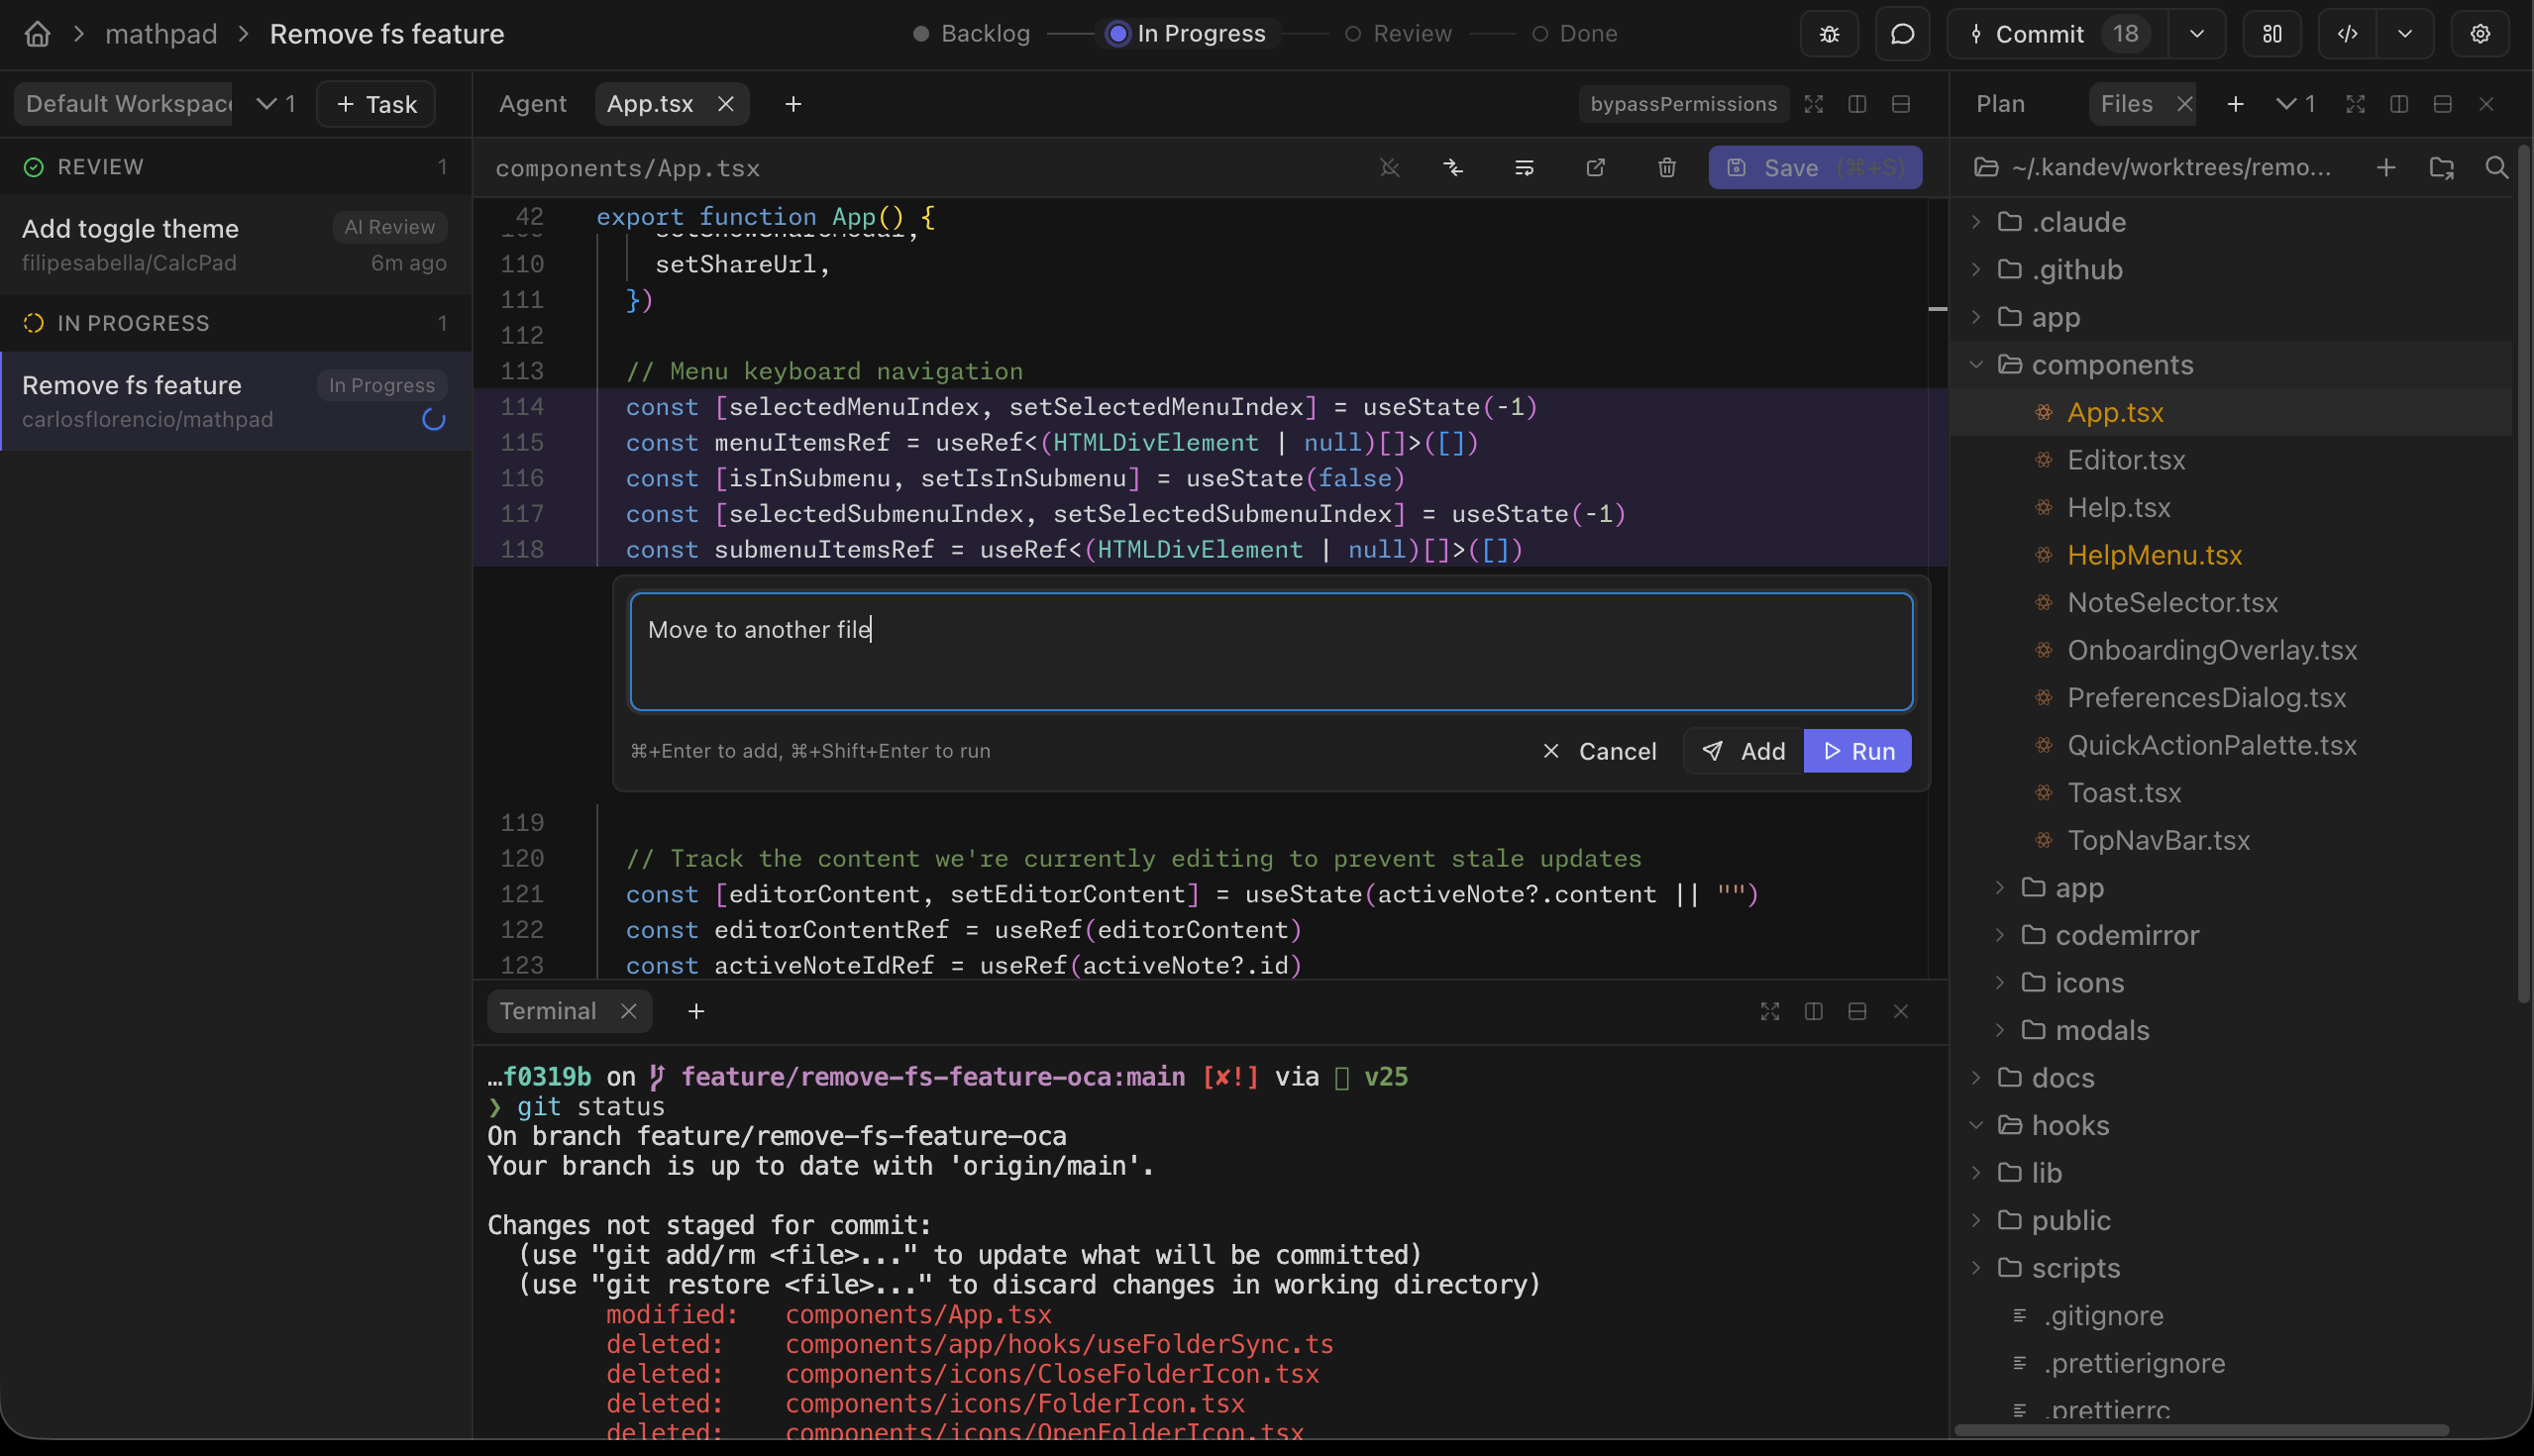The height and width of the screenshot is (1456, 2534).
Task: Create a new Task
Action: tap(376, 104)
